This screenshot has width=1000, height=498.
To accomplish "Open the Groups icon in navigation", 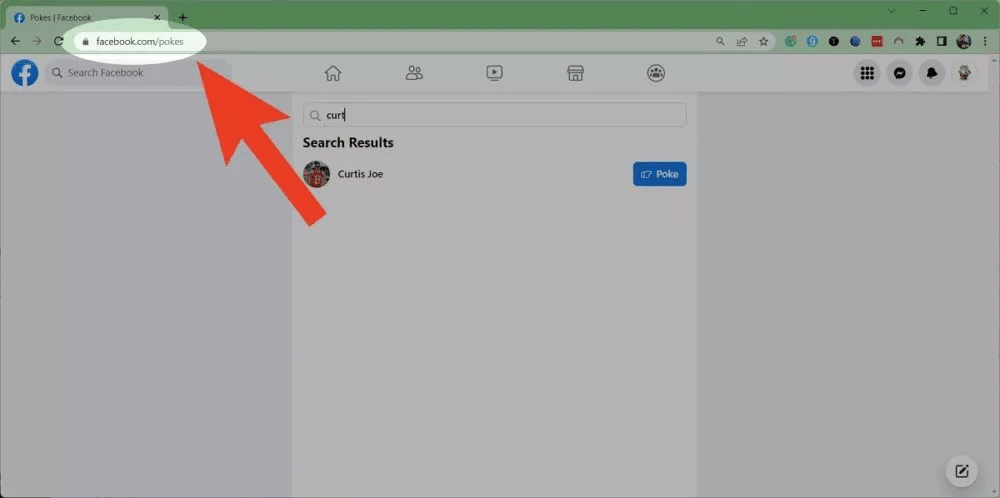I will pos(656,73).
